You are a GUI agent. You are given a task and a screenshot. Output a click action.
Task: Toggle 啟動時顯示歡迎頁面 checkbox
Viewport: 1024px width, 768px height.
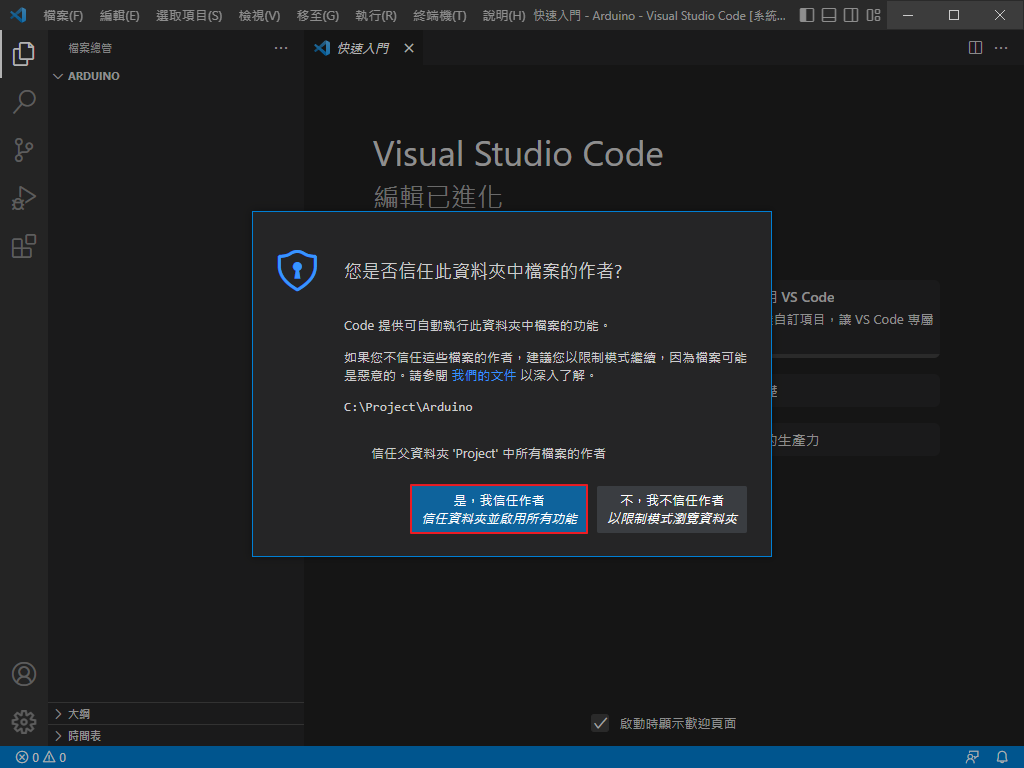[600, 723]
